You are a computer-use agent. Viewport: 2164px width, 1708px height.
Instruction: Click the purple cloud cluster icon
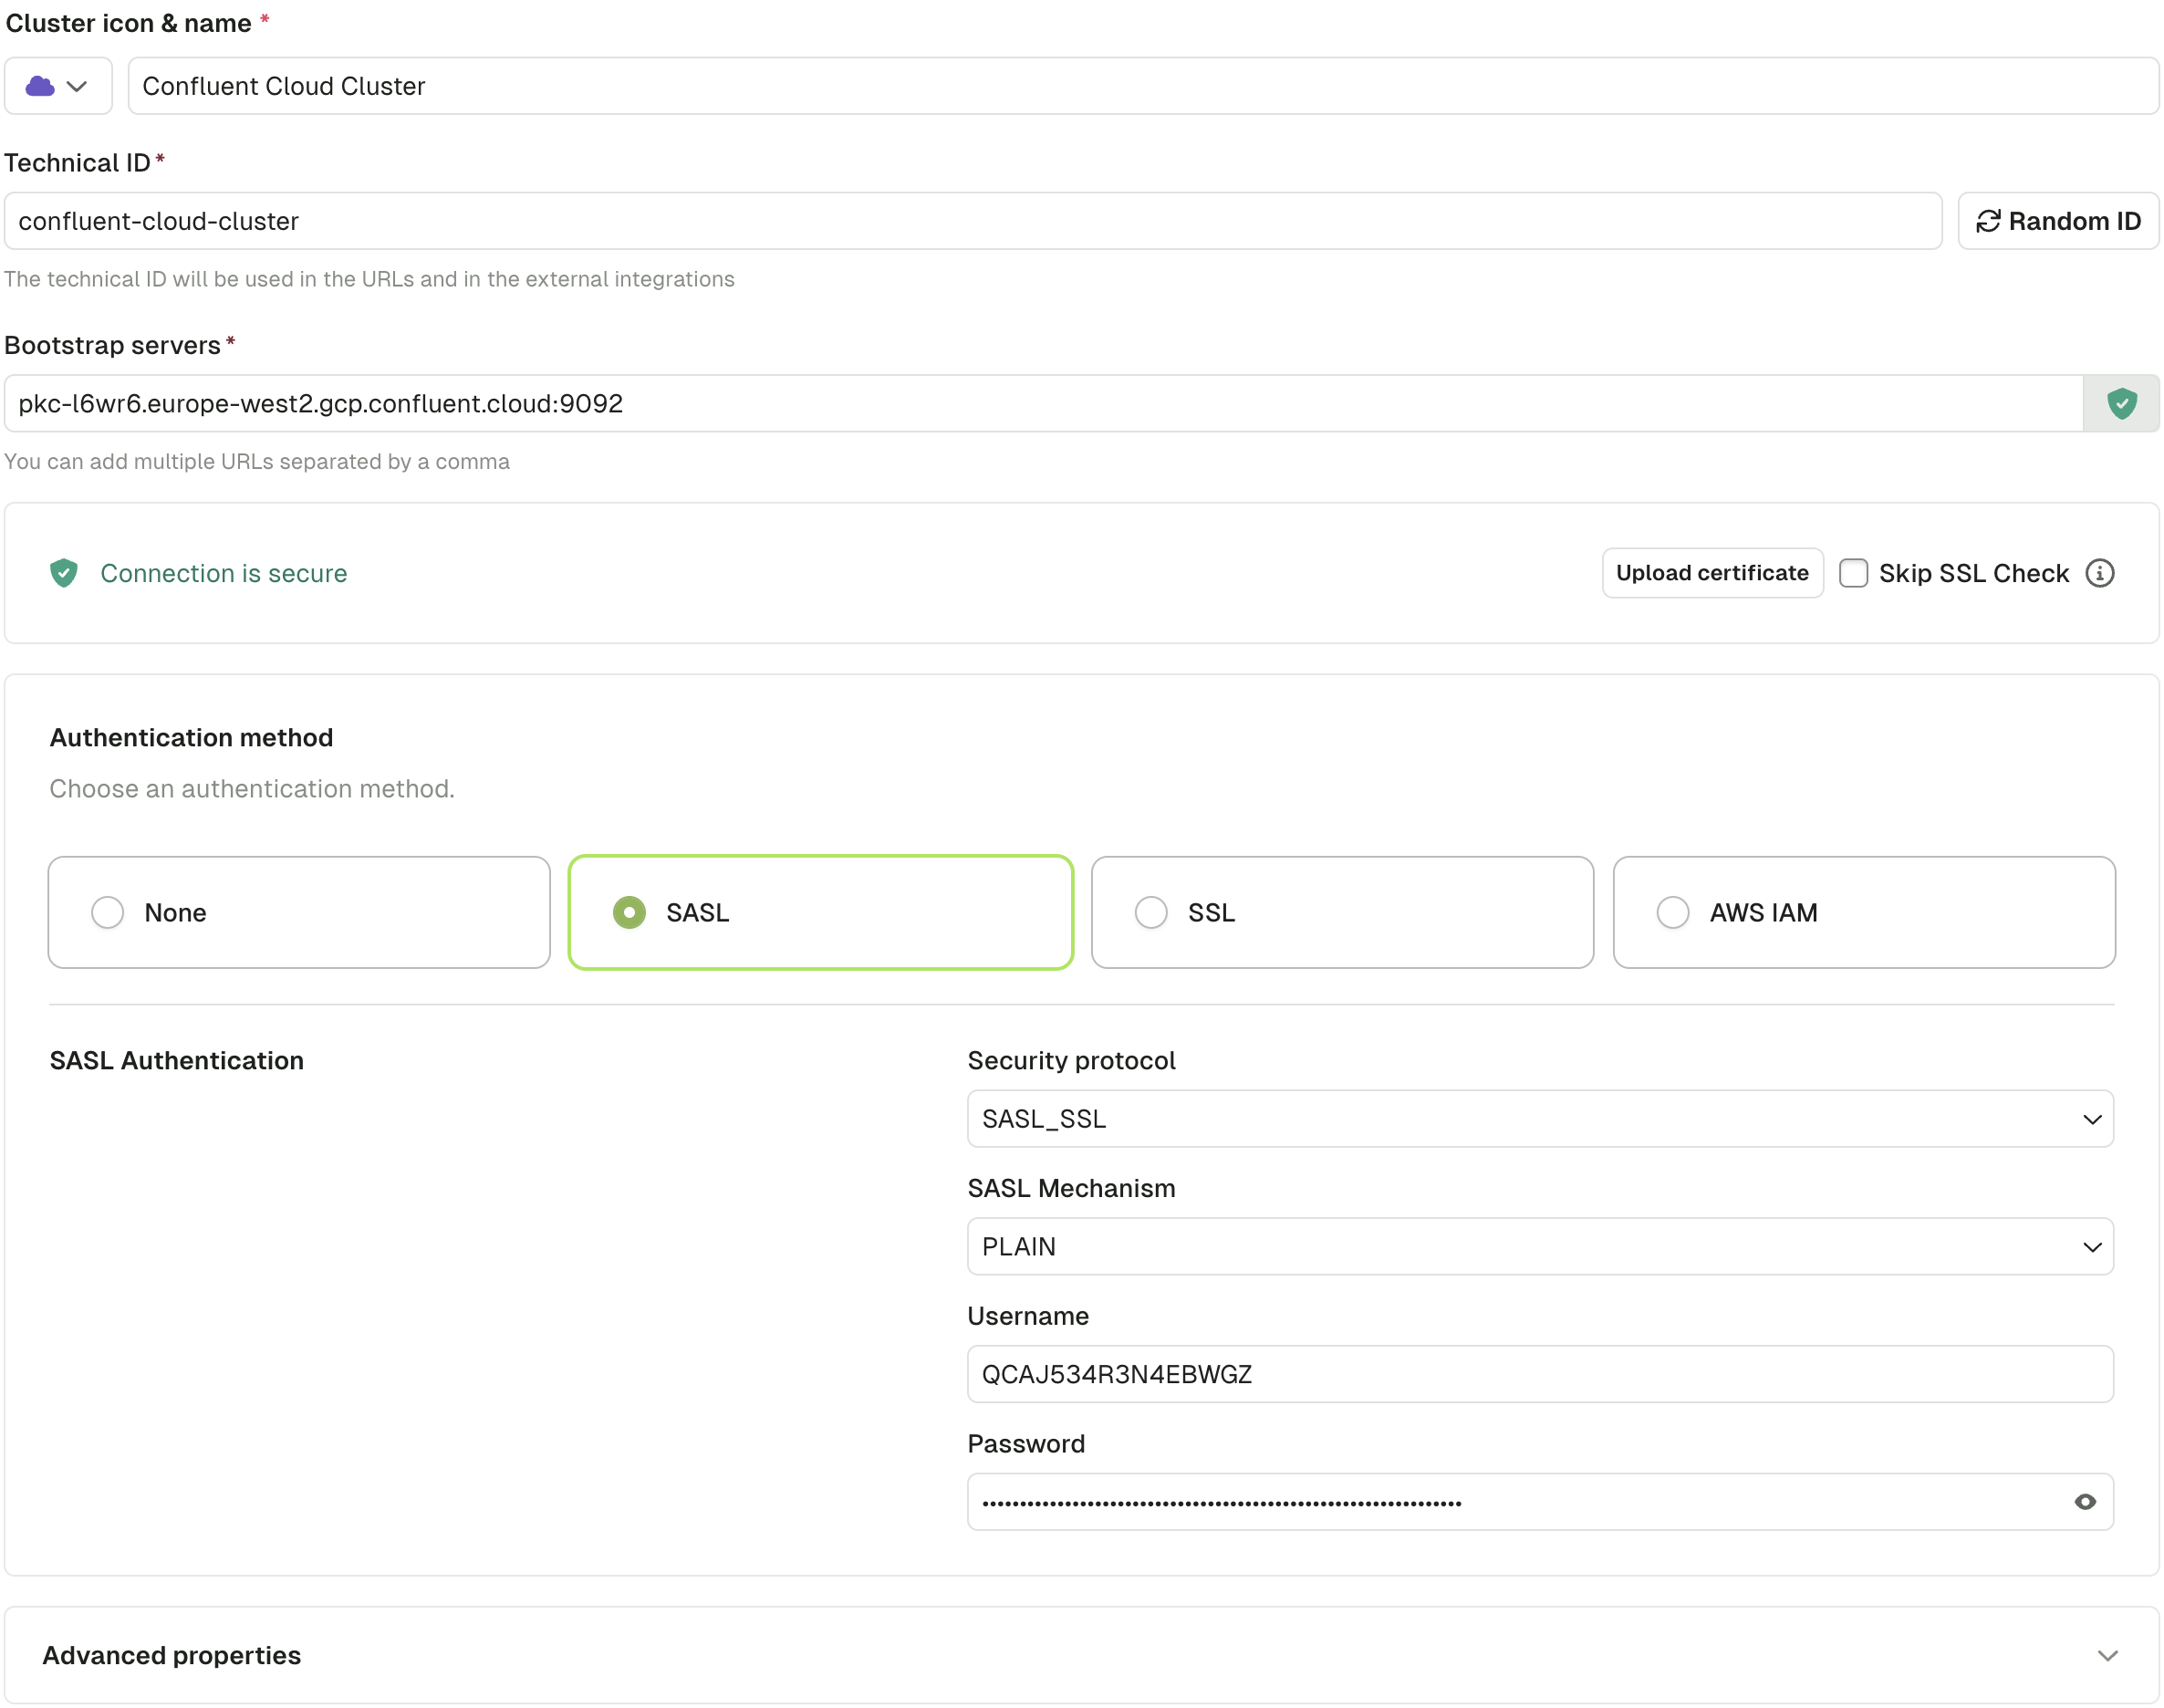pyautogui.click(x=40, y=86)
